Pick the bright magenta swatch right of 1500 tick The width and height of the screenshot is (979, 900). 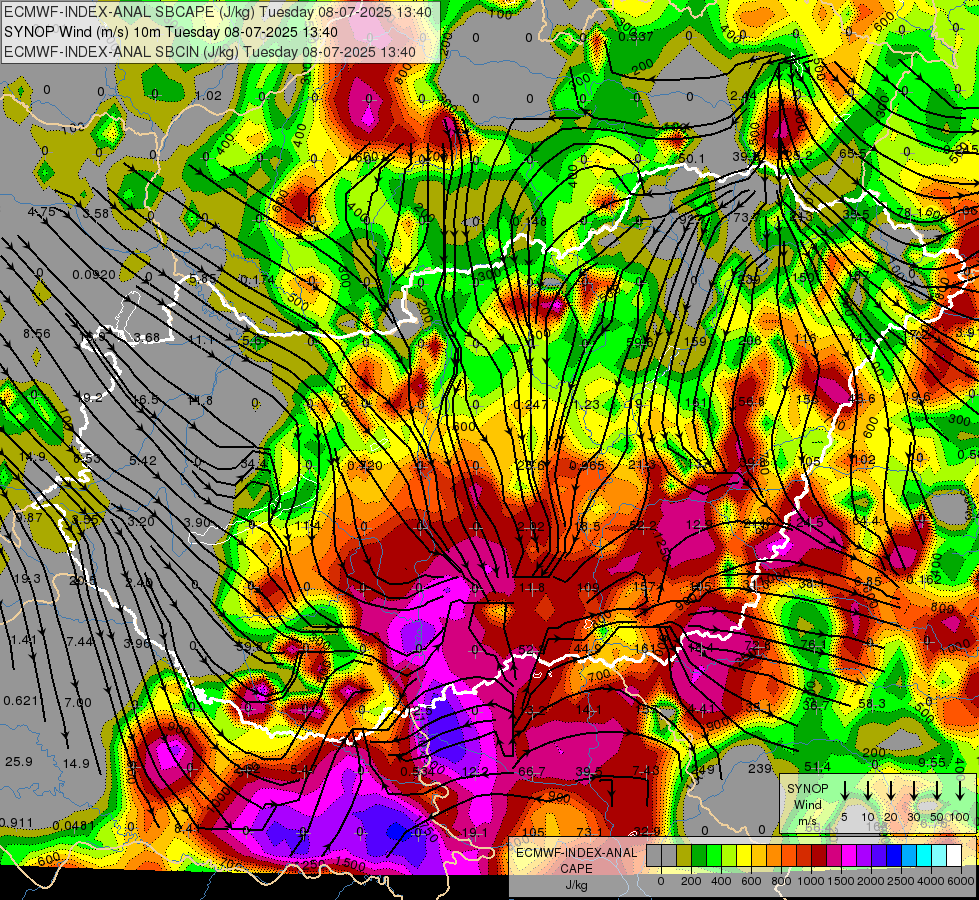click(849, 855)
